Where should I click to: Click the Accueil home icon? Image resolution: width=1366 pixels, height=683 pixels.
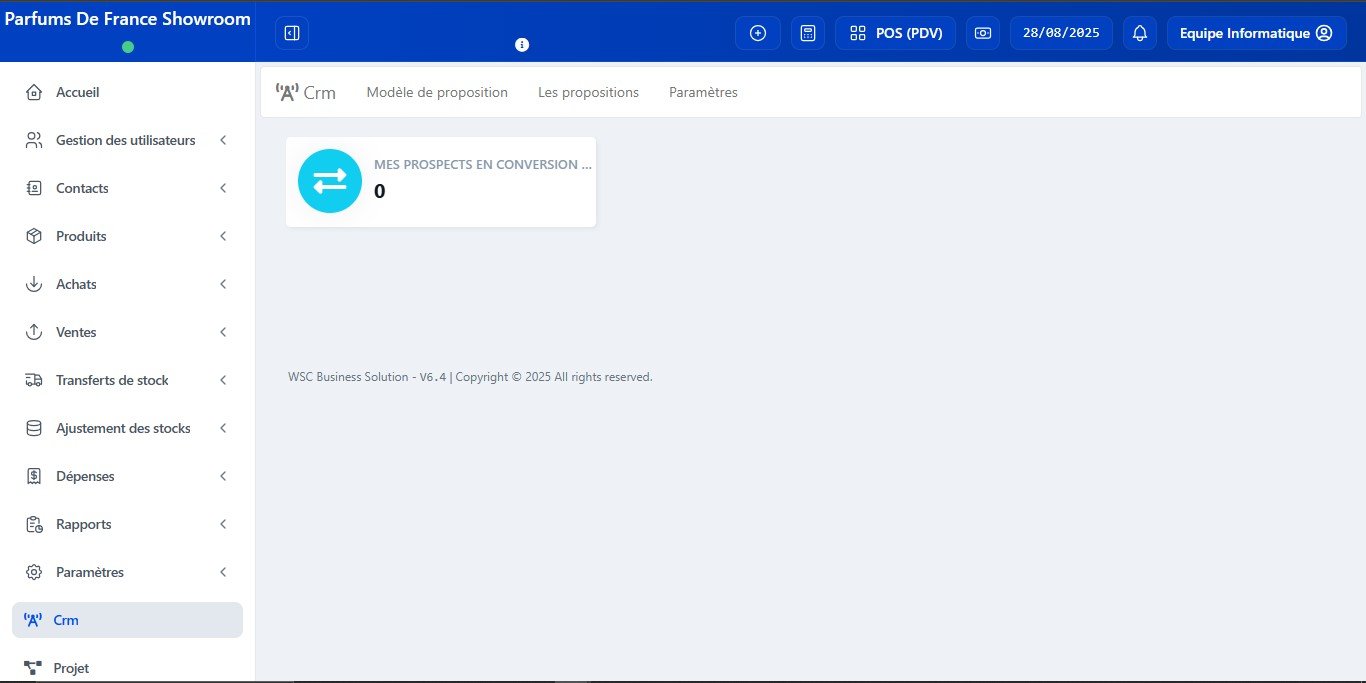pyautogui.click(x=34, y=92)
